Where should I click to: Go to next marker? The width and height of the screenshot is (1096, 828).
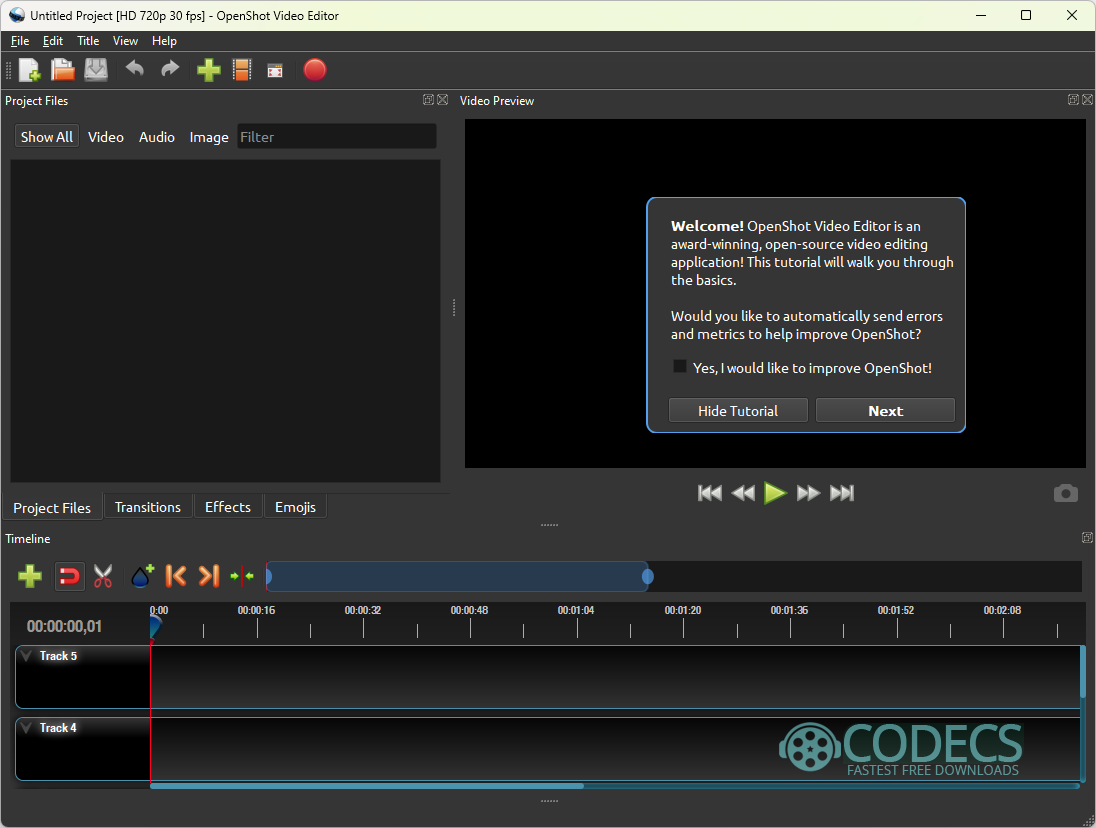tap(209, 576)
